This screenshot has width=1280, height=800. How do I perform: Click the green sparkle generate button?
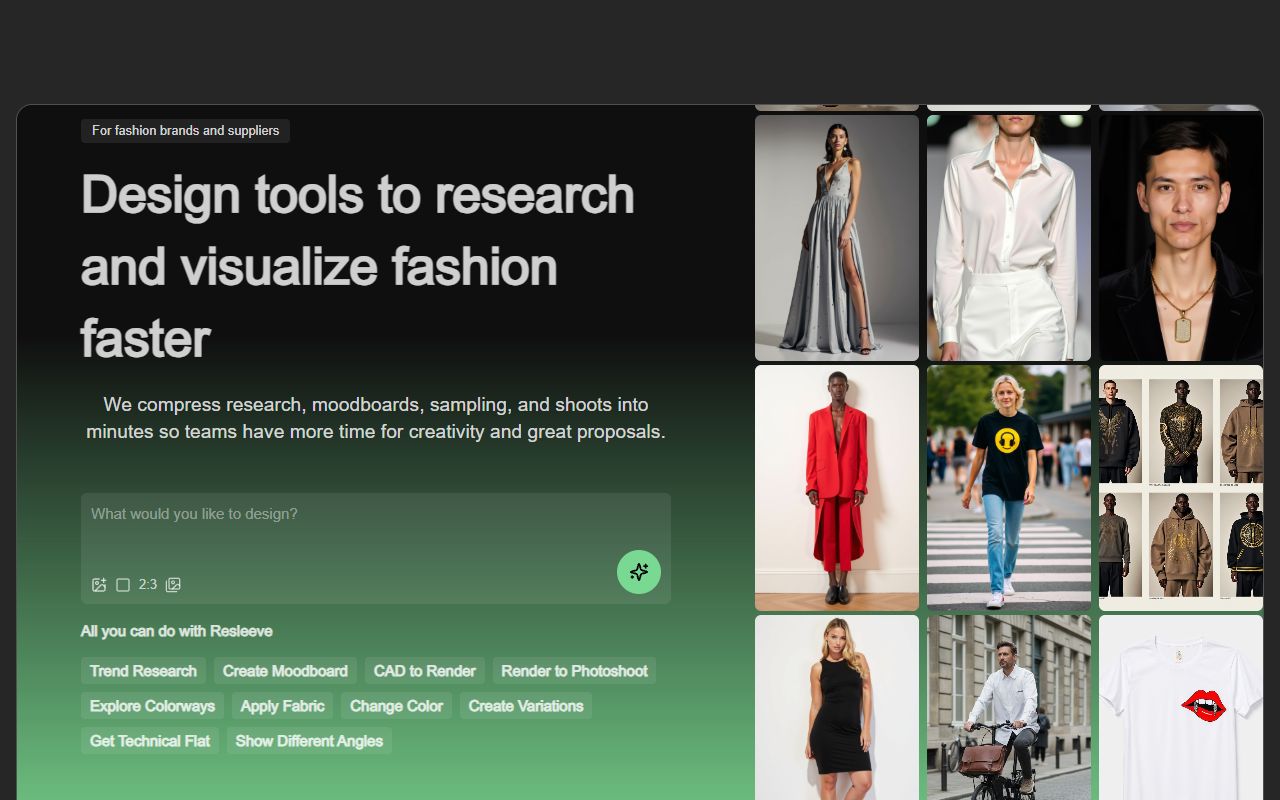[638, 572]
